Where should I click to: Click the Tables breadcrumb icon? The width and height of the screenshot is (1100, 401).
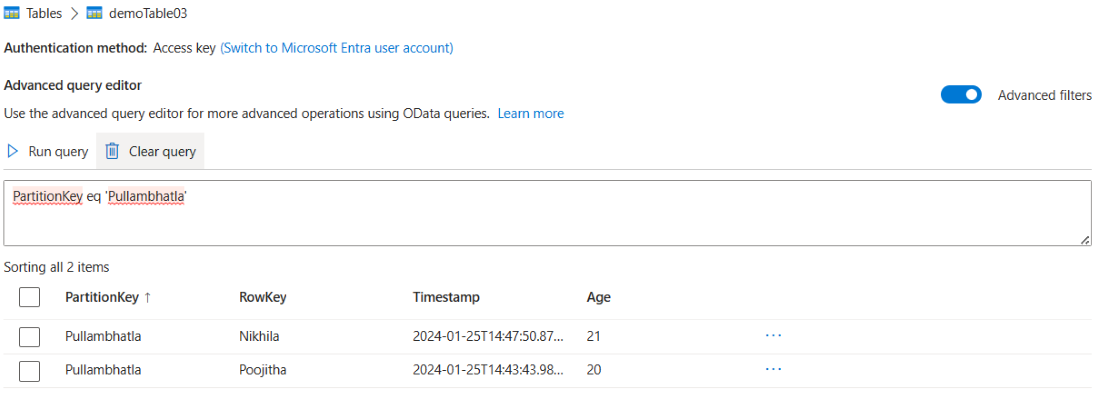pos(12,13)
